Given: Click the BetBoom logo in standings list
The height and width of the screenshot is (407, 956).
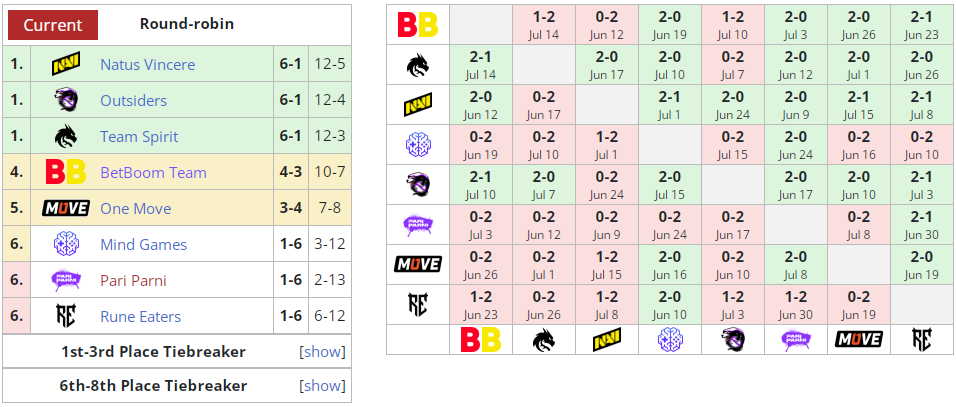Looking at the screenshot, I should tap(66, 173).
